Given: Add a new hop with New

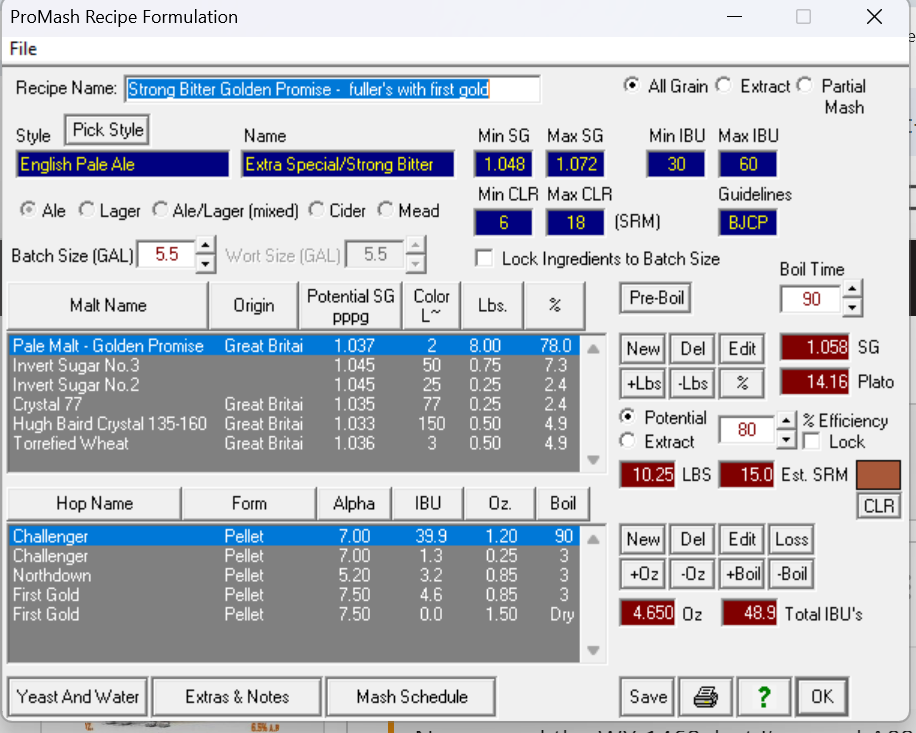Looking at the screenshot, I should tap(643, 539).
